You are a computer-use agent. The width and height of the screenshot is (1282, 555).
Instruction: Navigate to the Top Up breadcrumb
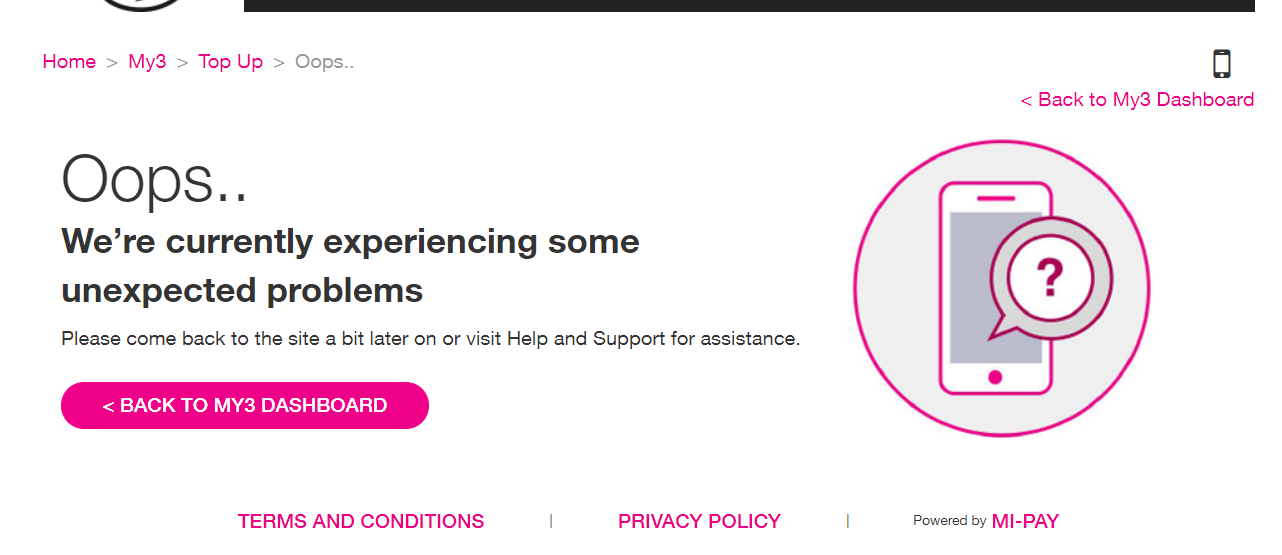click(230, 62)
